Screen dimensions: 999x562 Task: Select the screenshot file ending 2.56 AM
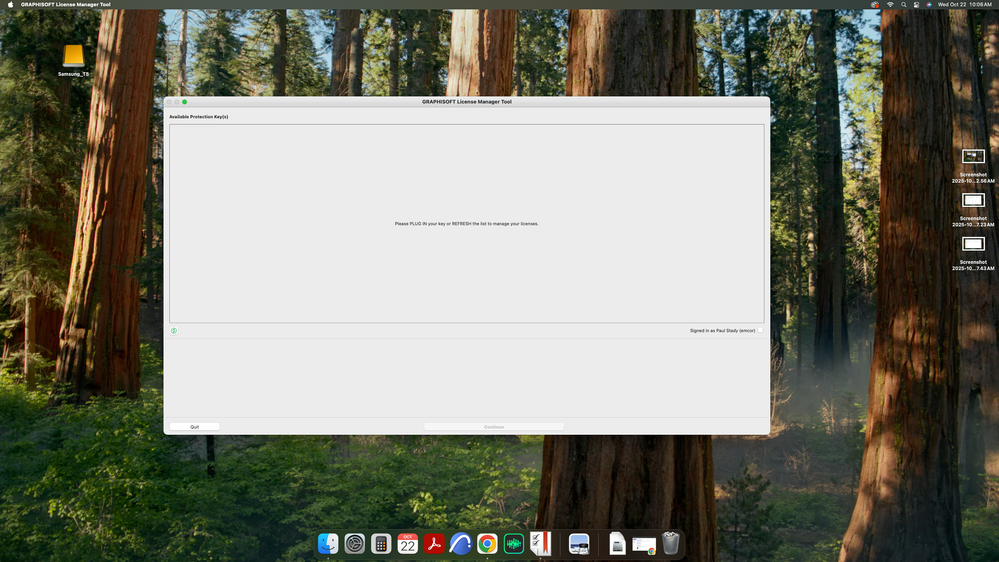click(x=973, y=166)
